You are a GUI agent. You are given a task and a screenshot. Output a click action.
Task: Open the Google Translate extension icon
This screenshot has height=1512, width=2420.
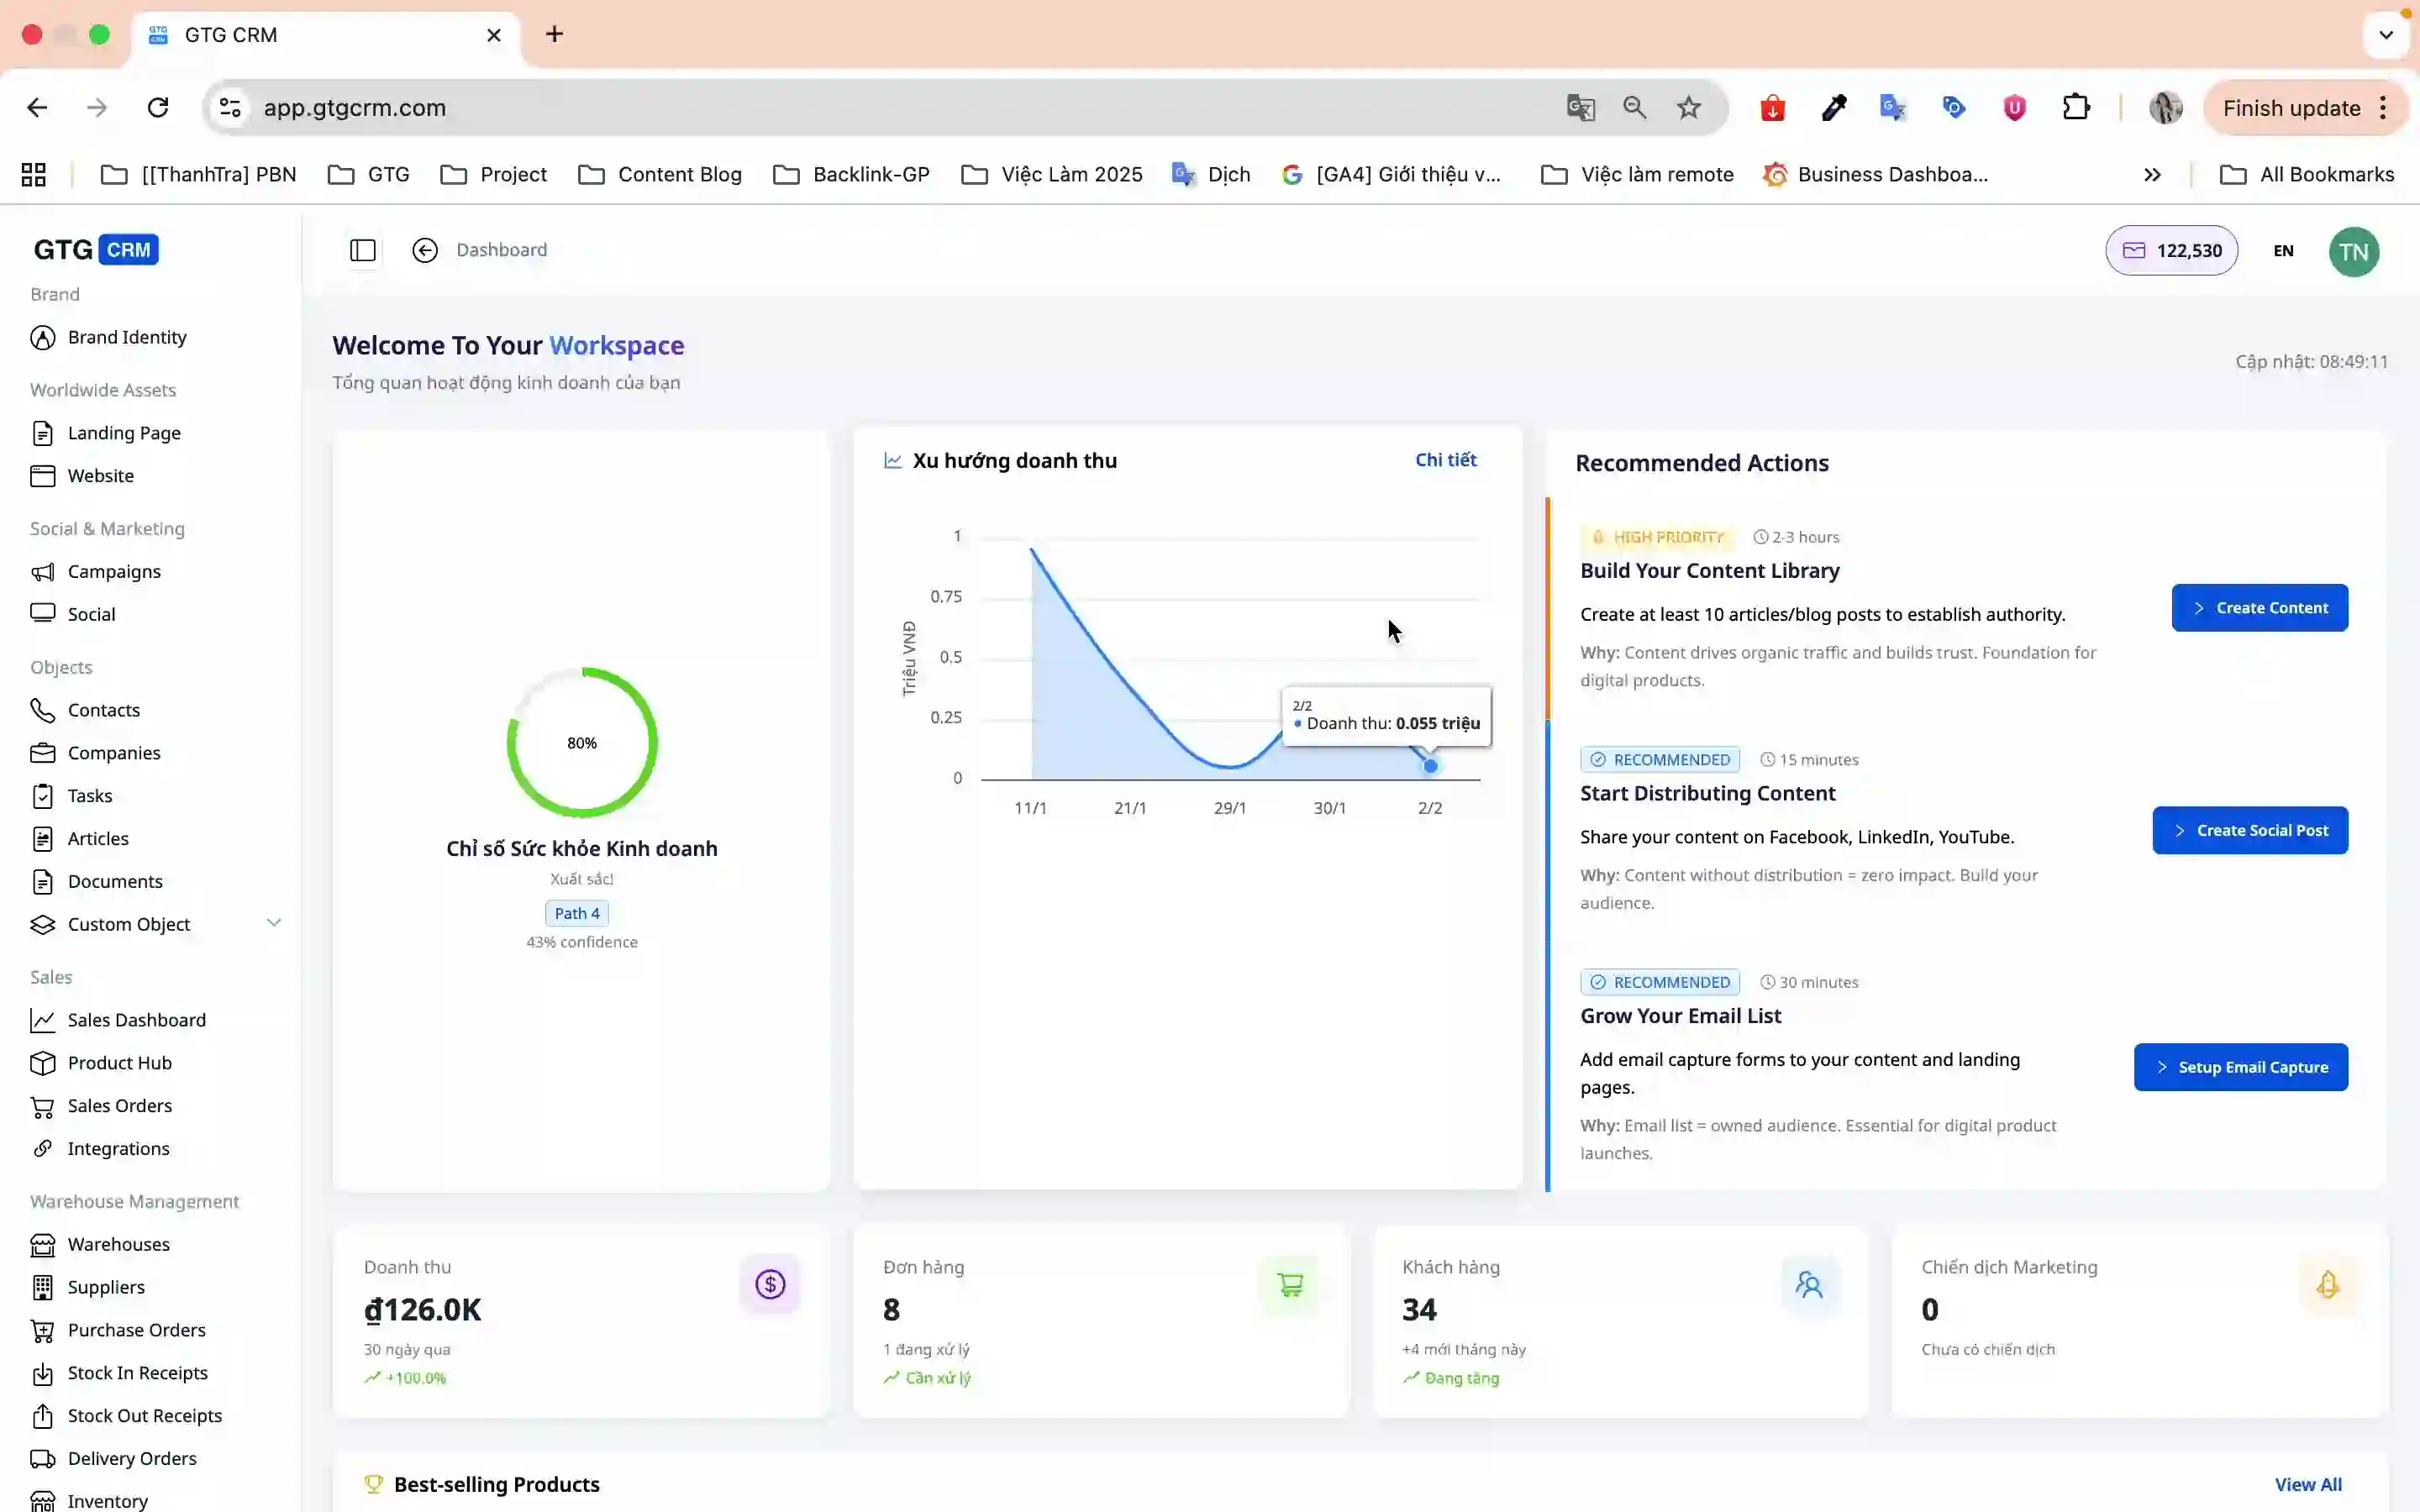(1893, 107)
